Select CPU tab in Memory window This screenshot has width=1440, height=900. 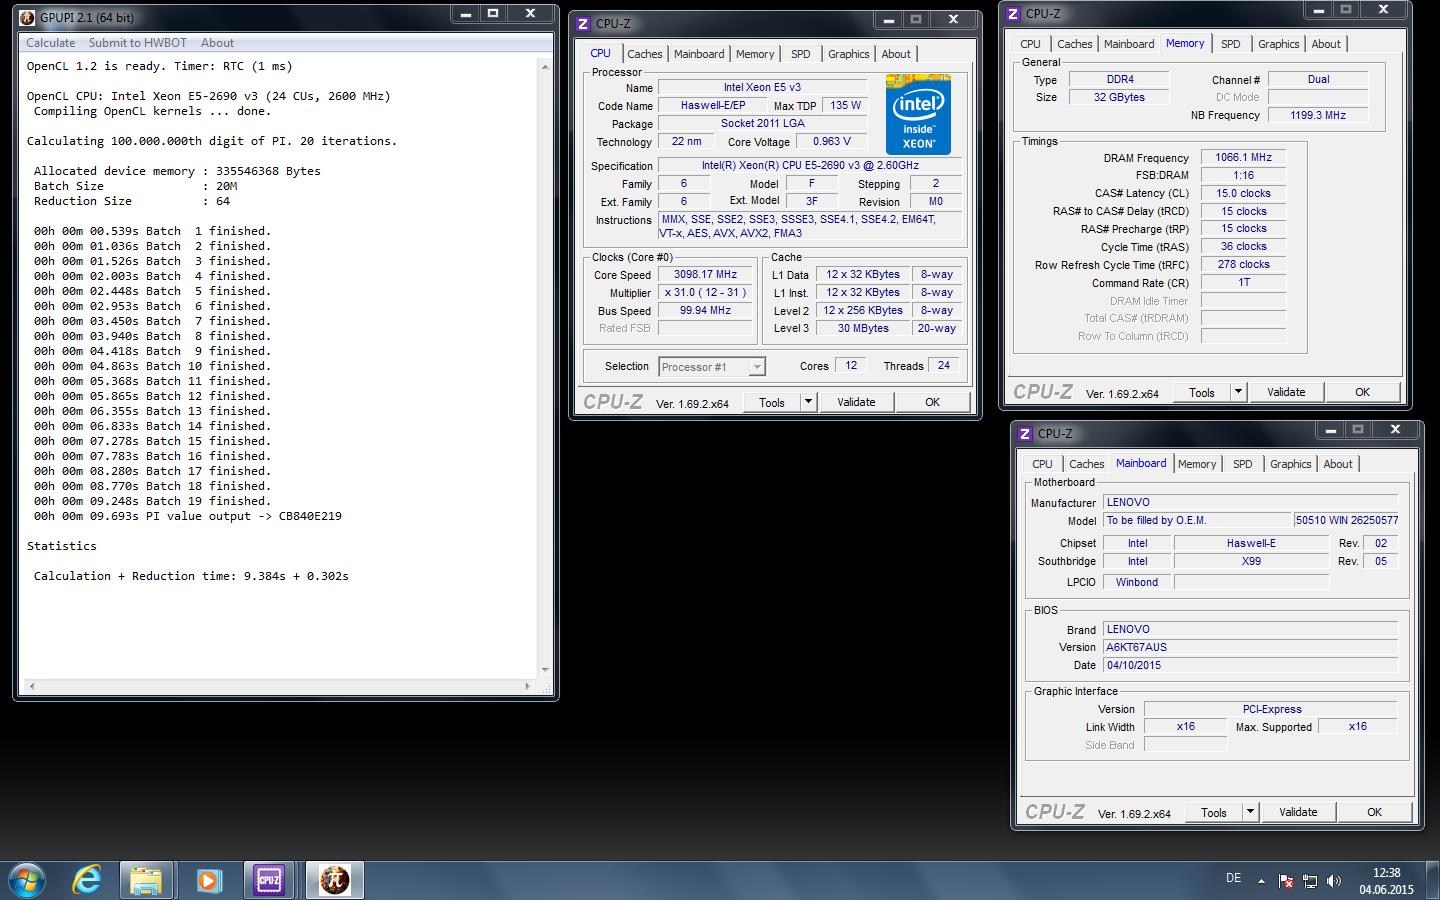[x=1031, y=44]
